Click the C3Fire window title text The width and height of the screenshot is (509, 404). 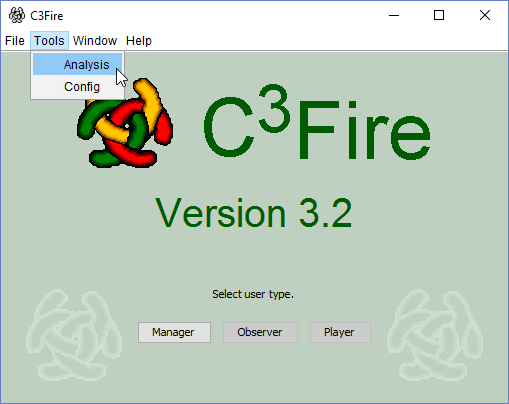47,16
